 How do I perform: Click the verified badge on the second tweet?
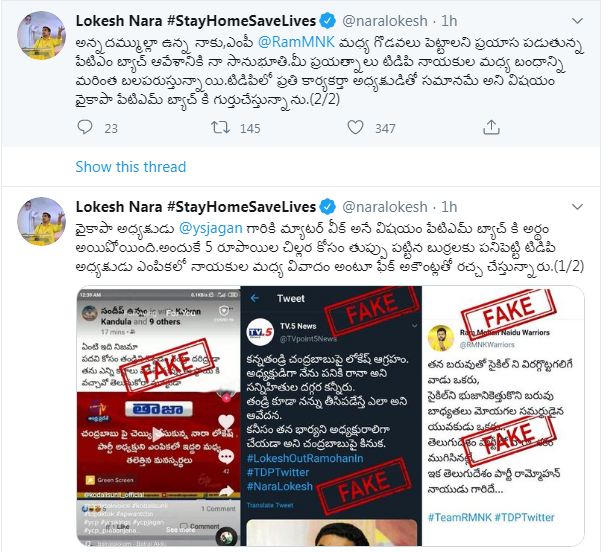click(328, 207)
